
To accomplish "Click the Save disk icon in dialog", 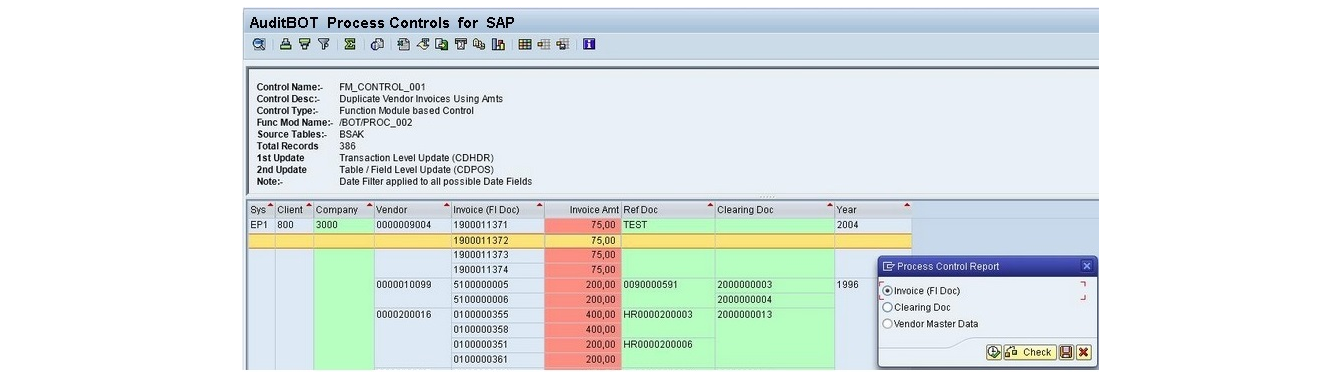I will pyautogui.click(x=1066, y=352).
